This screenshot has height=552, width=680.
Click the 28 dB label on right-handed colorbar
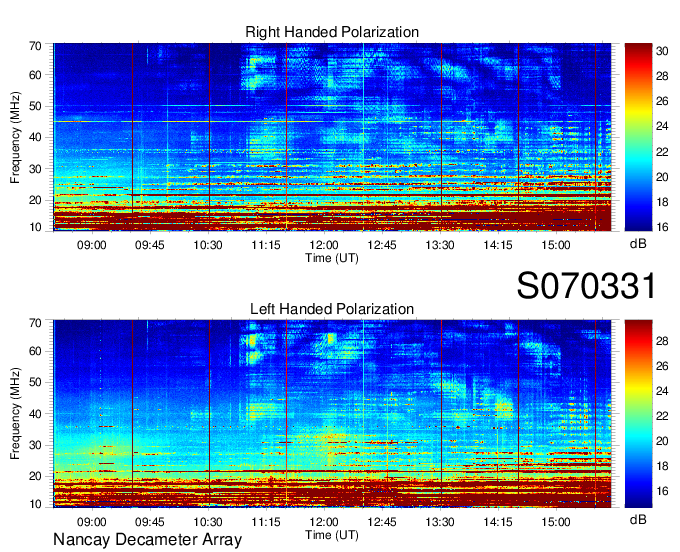[662, 77]
